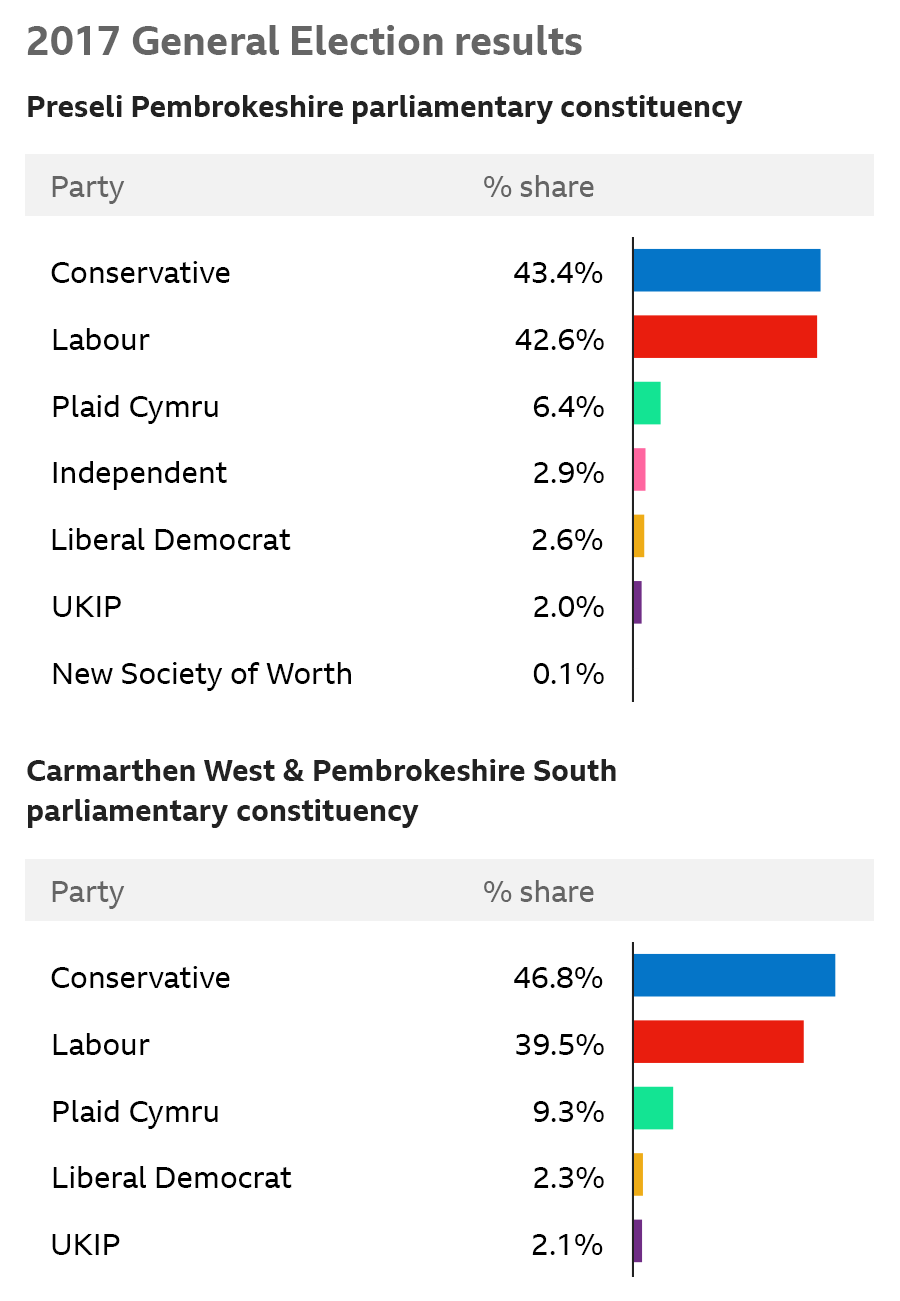Click the blue Conservative bar in Preseli Pembrokeshire

coord(727,270)
